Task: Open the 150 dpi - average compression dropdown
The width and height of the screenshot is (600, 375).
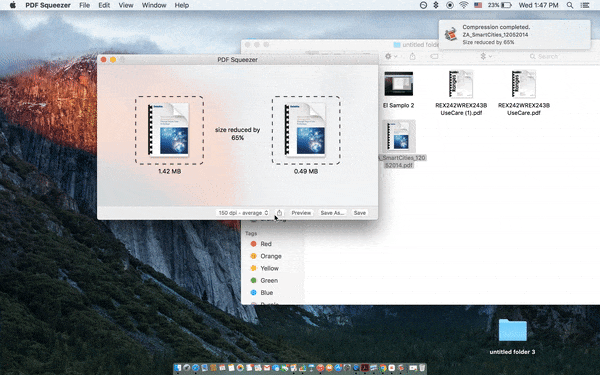Action: coord(243,213)
